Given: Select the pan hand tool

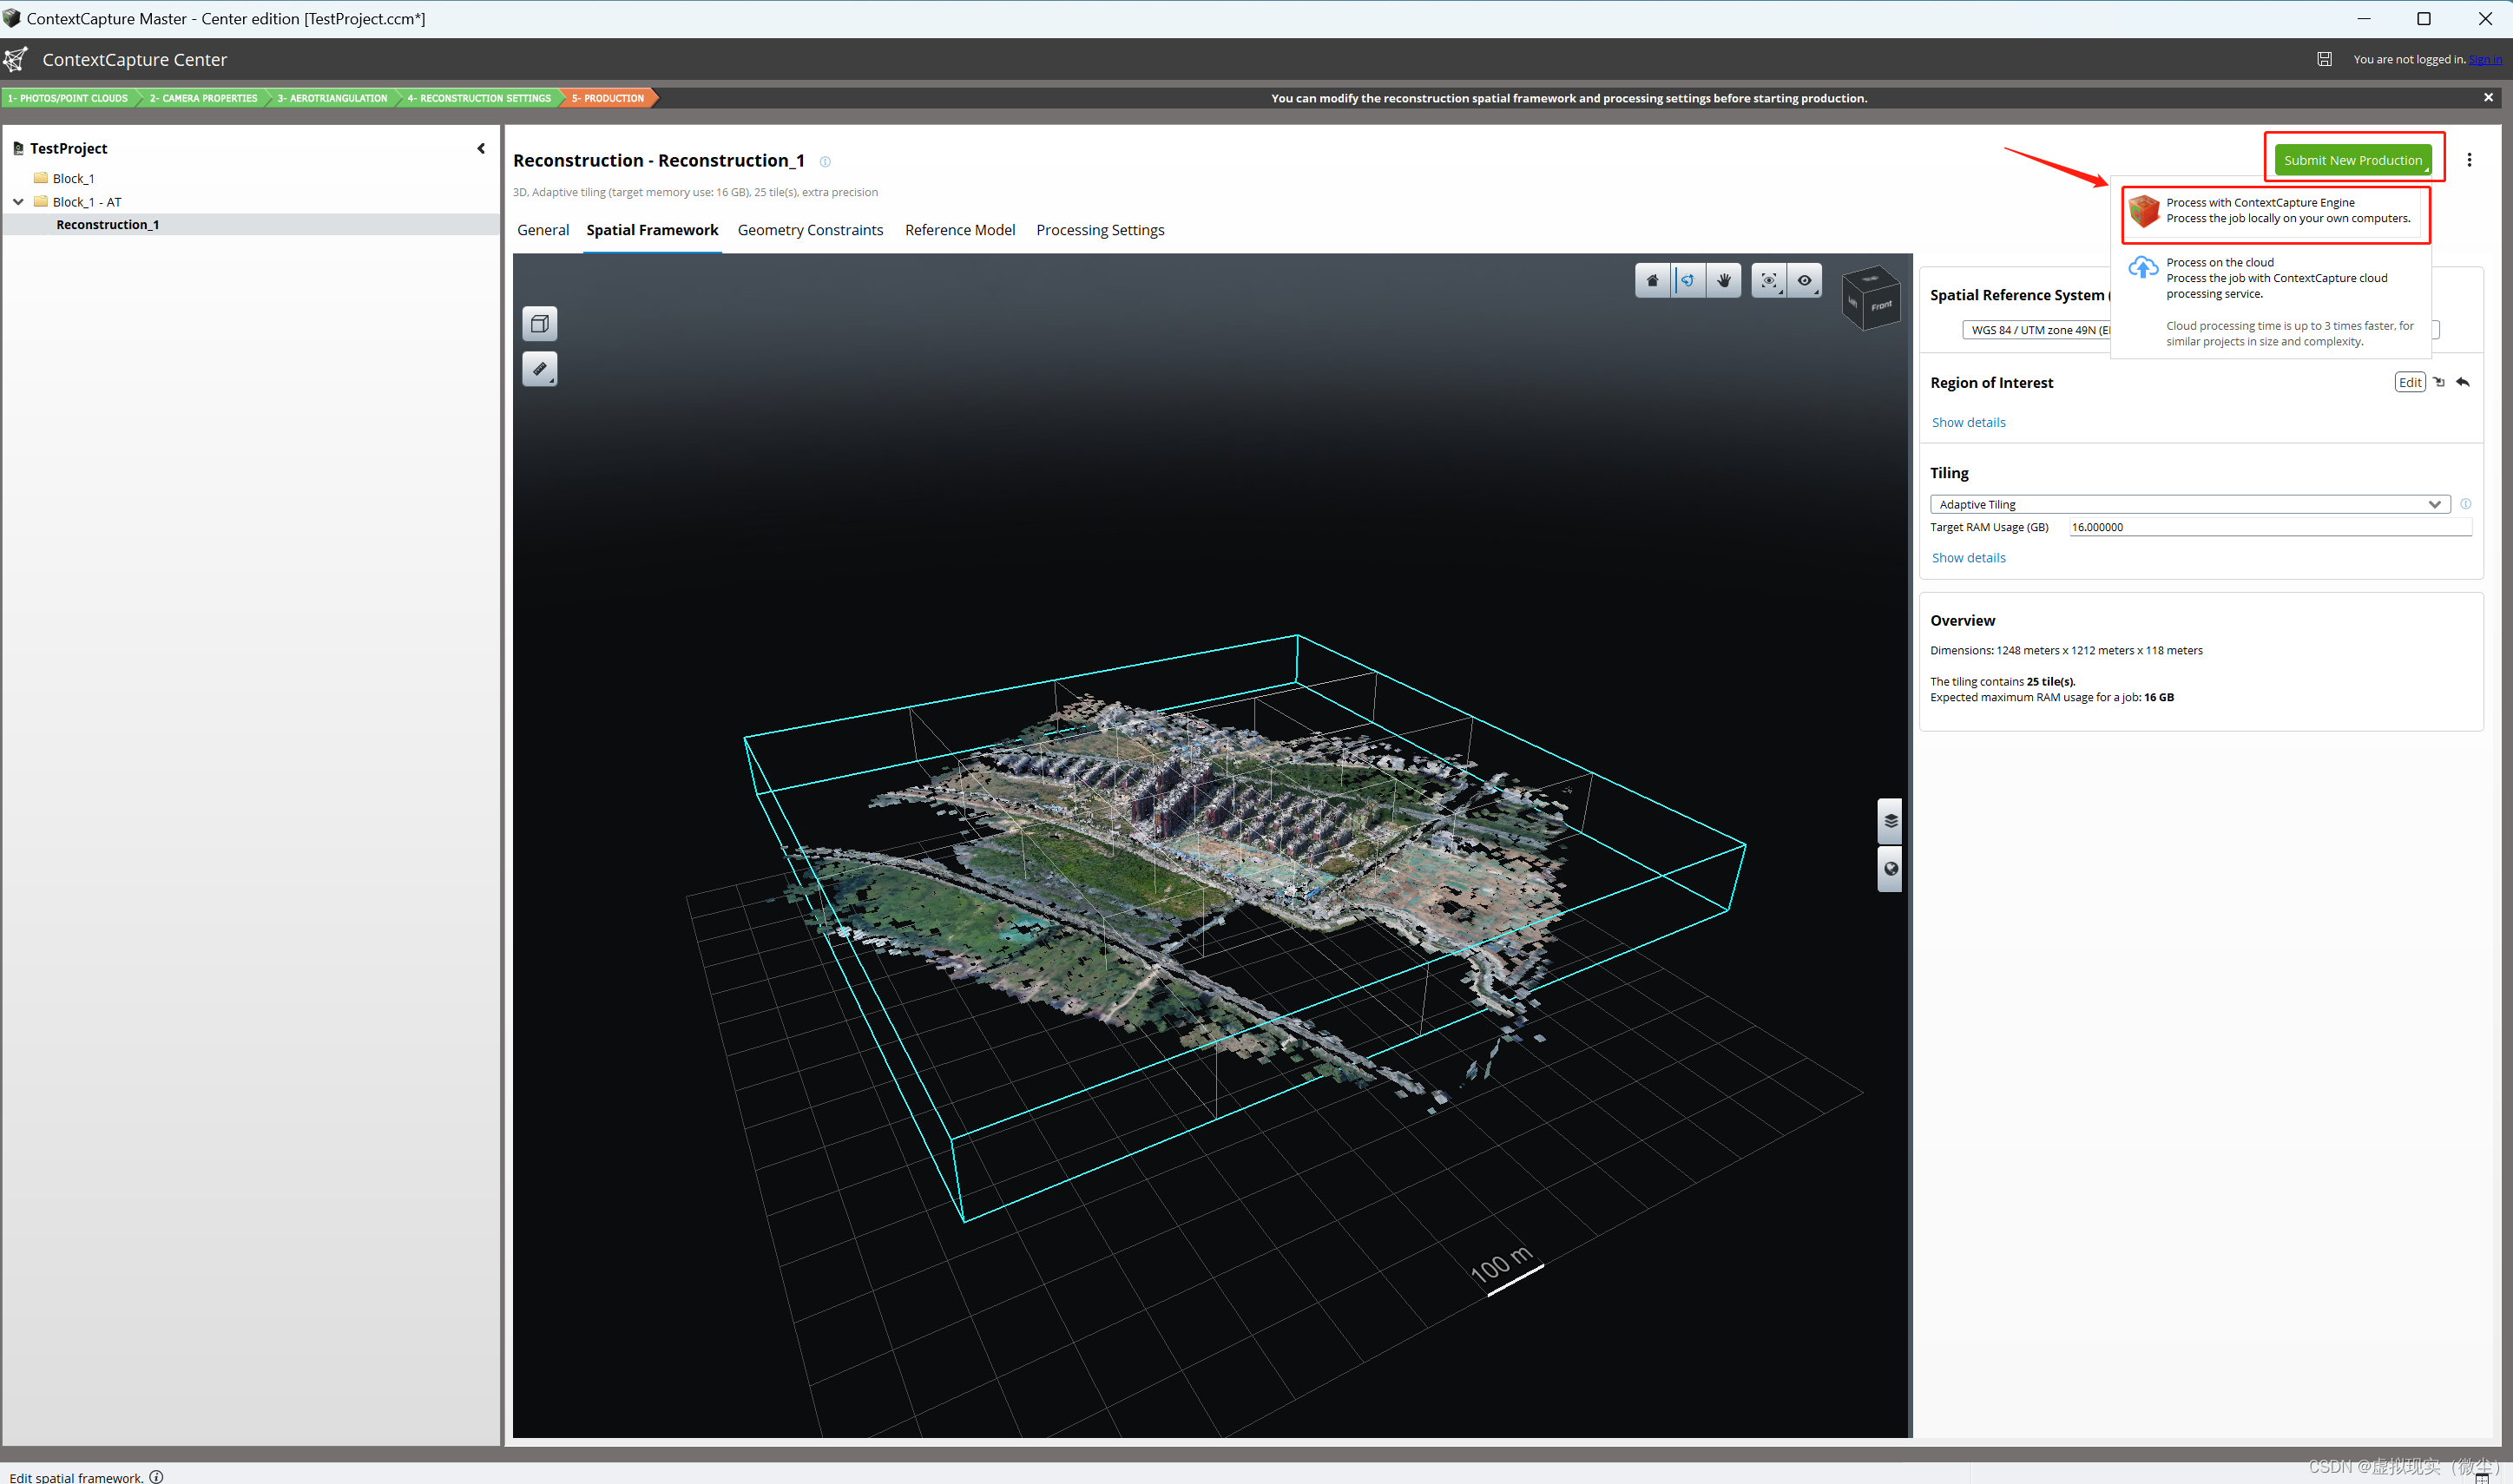Looking at the screenshot, I should tap(1724, 281).
